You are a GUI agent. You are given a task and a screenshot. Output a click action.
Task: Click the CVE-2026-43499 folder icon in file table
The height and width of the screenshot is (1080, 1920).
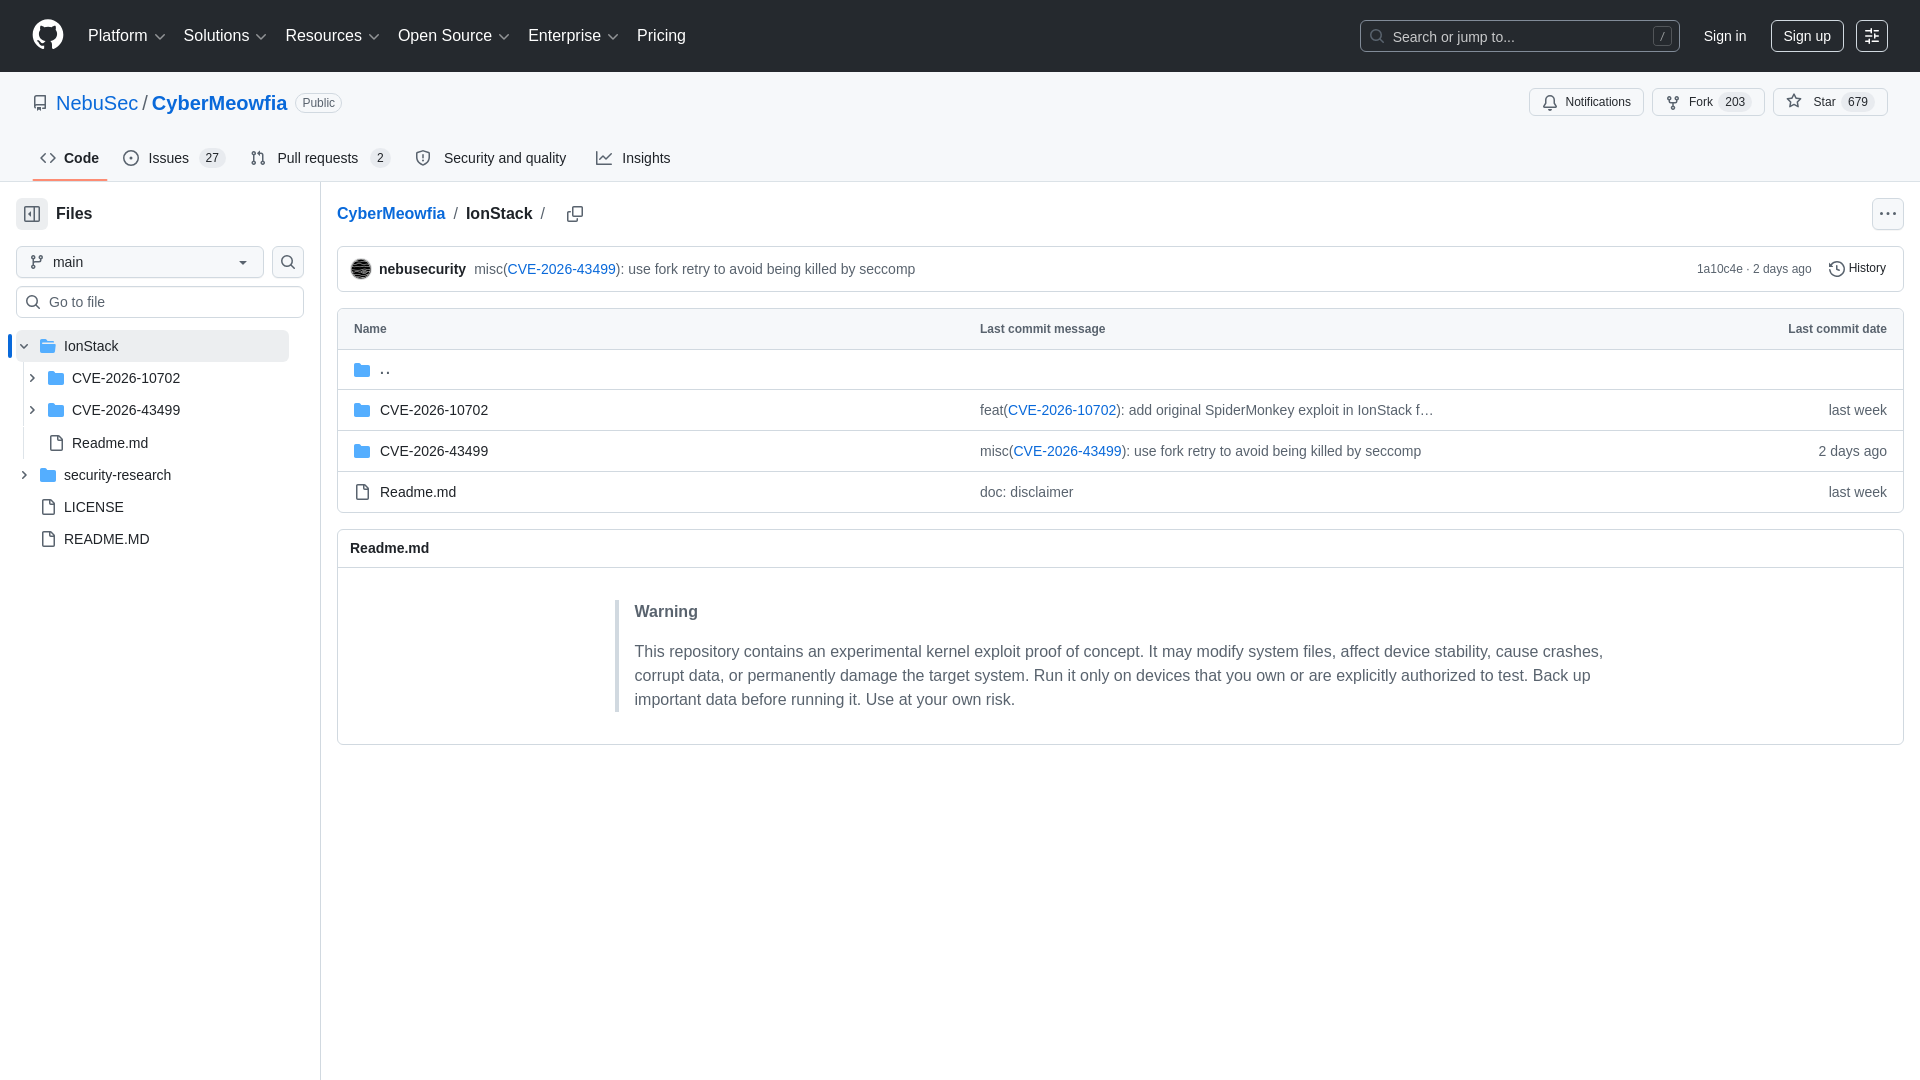(362, 451)
